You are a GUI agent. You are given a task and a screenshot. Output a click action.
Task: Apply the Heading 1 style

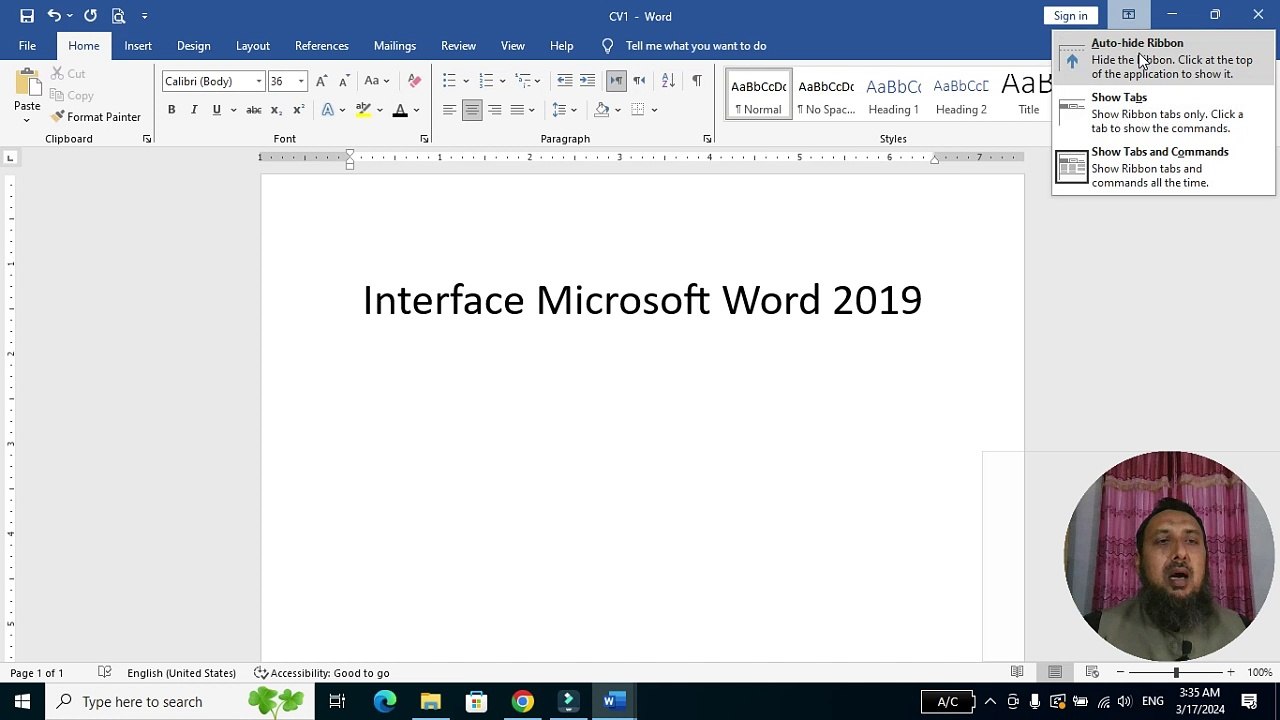[893, 94]
